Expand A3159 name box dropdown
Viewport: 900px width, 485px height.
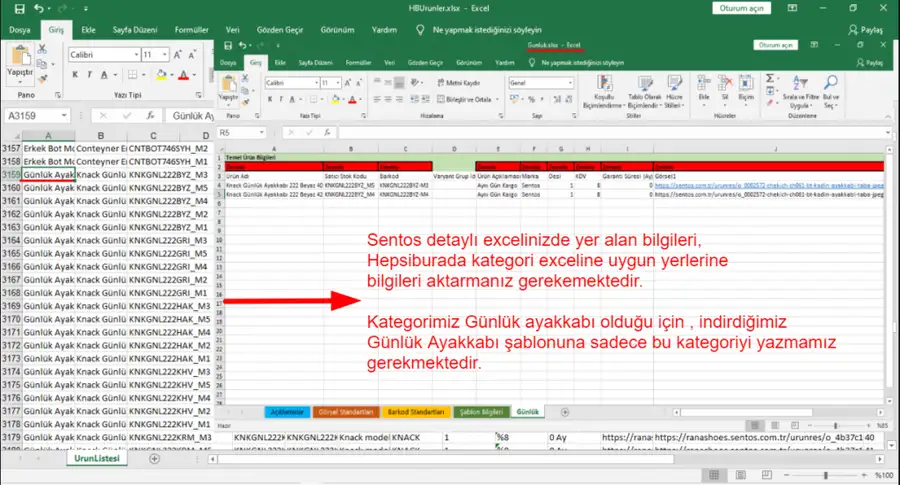(64, 115)
